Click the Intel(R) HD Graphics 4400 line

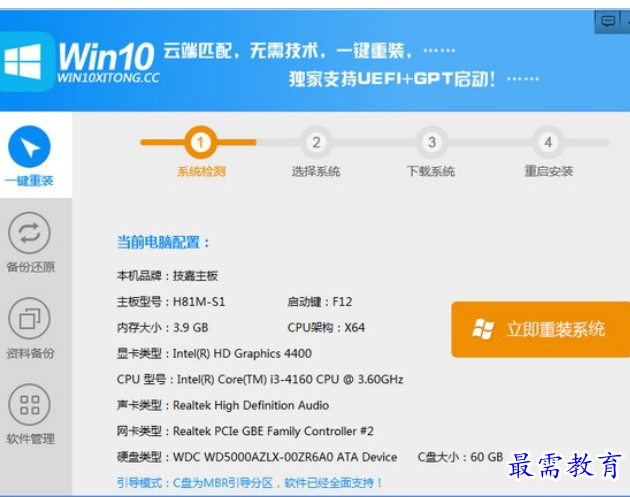(x=214, y=354)
